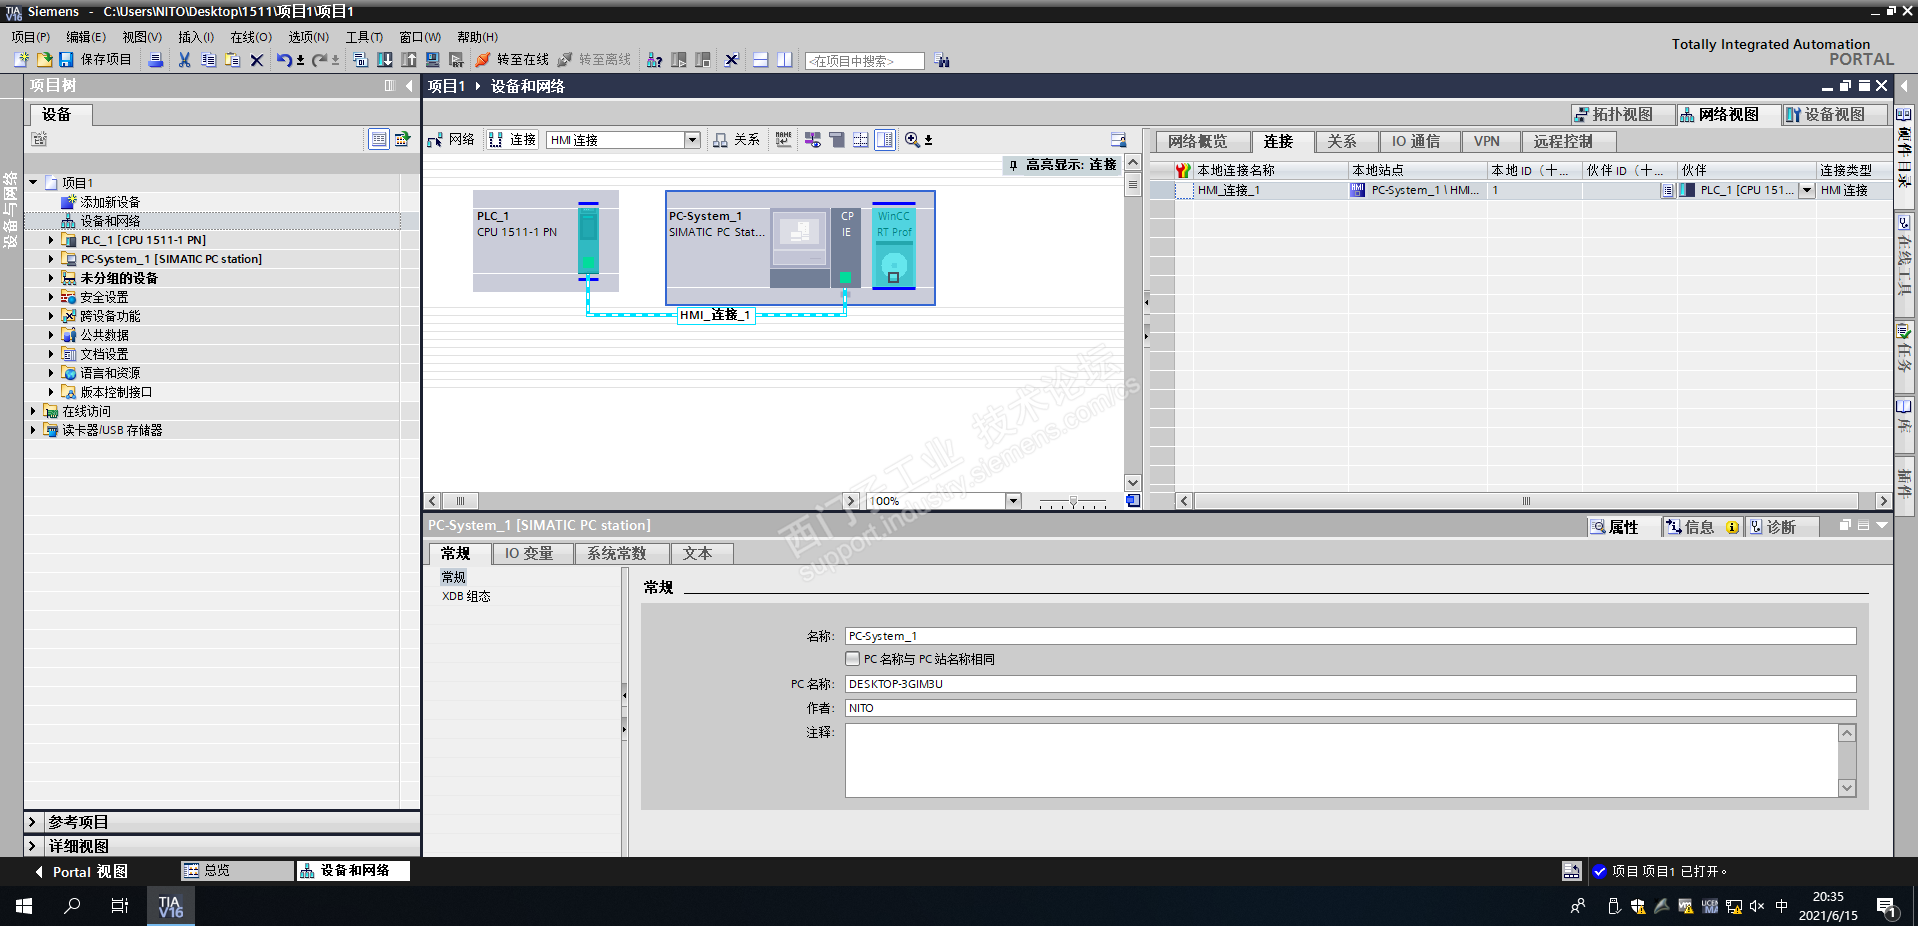Toggle the 关系 (relations) mode button
1918x926 pixels.
click(737, 140)
